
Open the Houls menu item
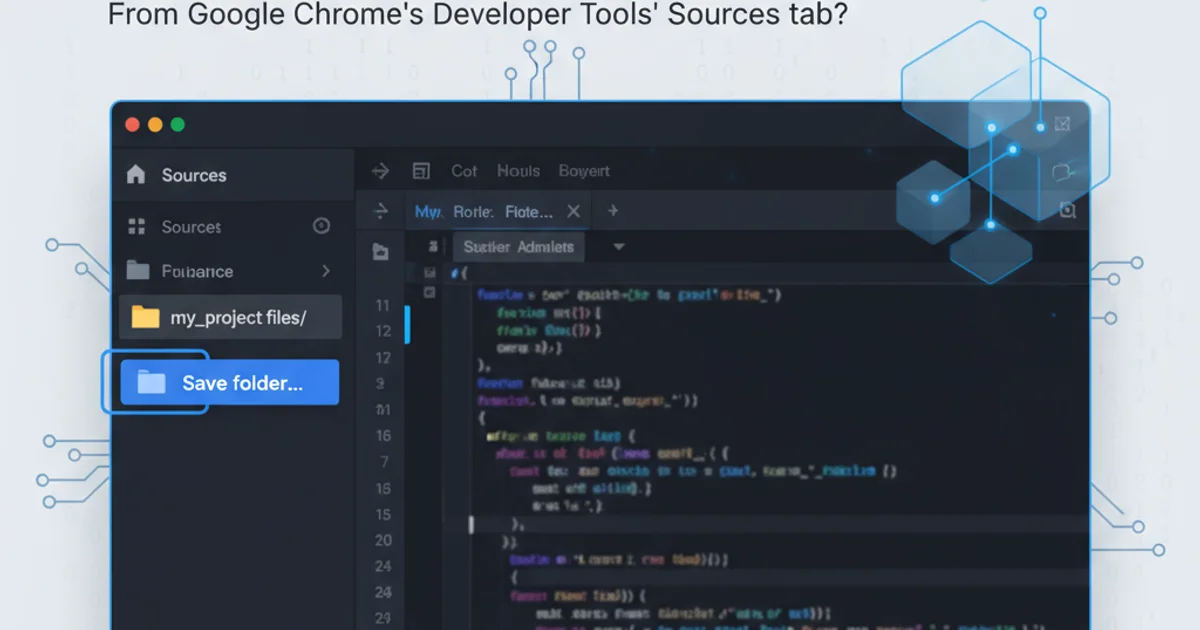coord(518,171)
